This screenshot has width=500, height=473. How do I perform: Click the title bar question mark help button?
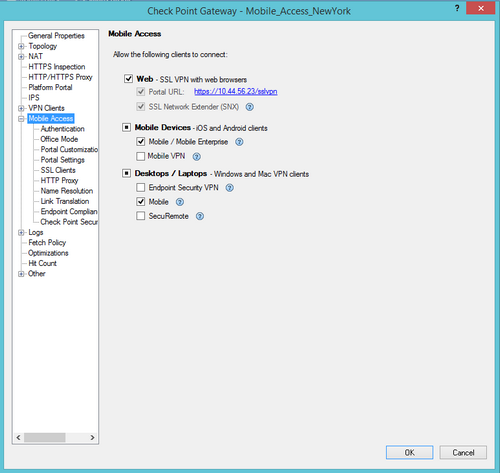(457, 8)
